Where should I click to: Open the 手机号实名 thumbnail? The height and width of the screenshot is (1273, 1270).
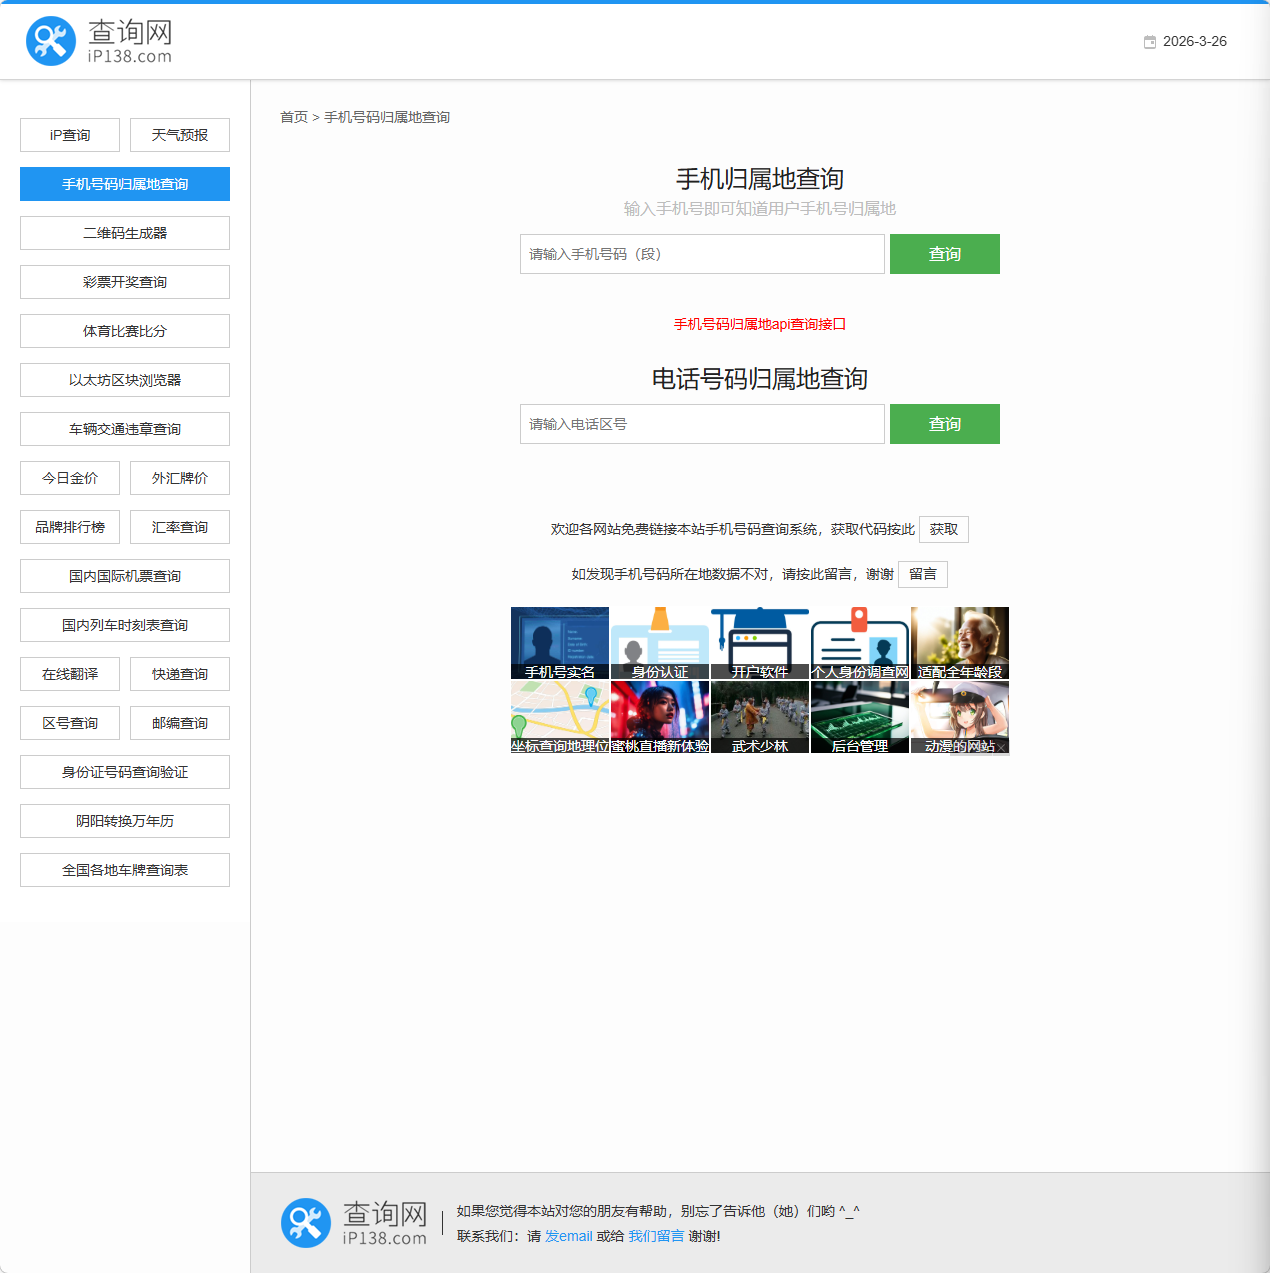[560, 642]
